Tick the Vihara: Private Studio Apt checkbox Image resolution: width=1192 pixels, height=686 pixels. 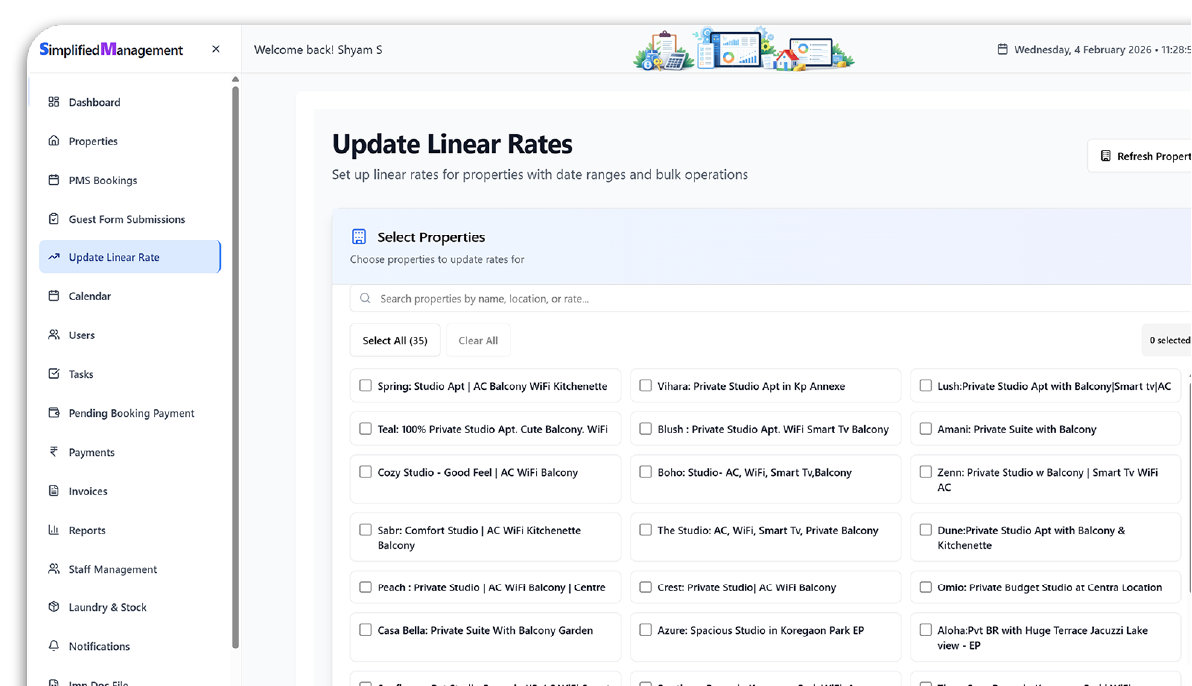tap(645, 386)
